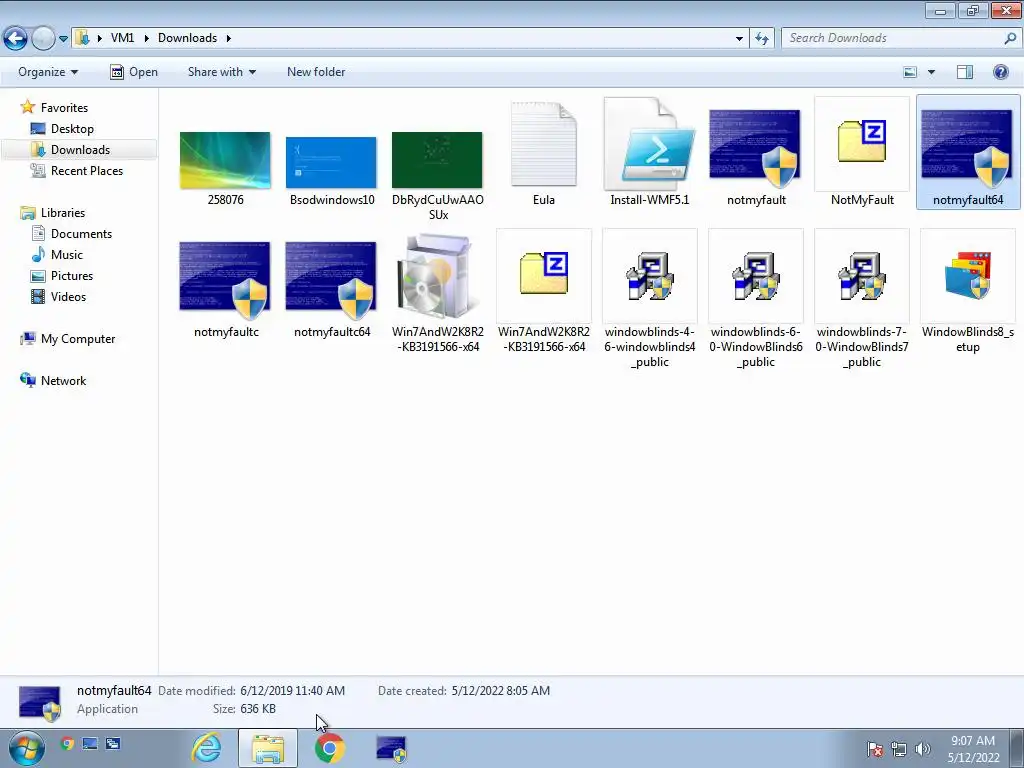Screen dimensions: 1024x768
Task: Open the 258076 image file
Action: [225, 161]
